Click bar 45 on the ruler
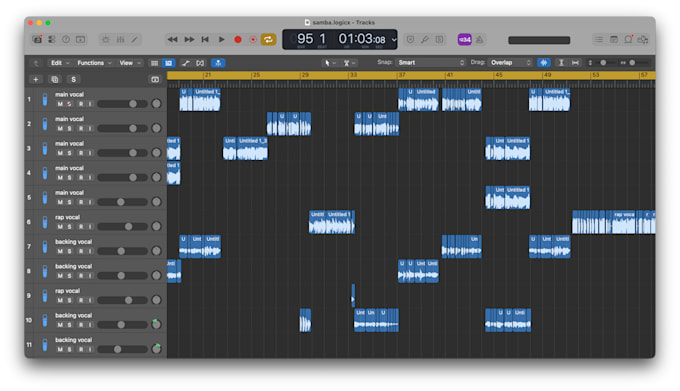The image size is (680, 391). pyautogui.click(x=498, y=75)
